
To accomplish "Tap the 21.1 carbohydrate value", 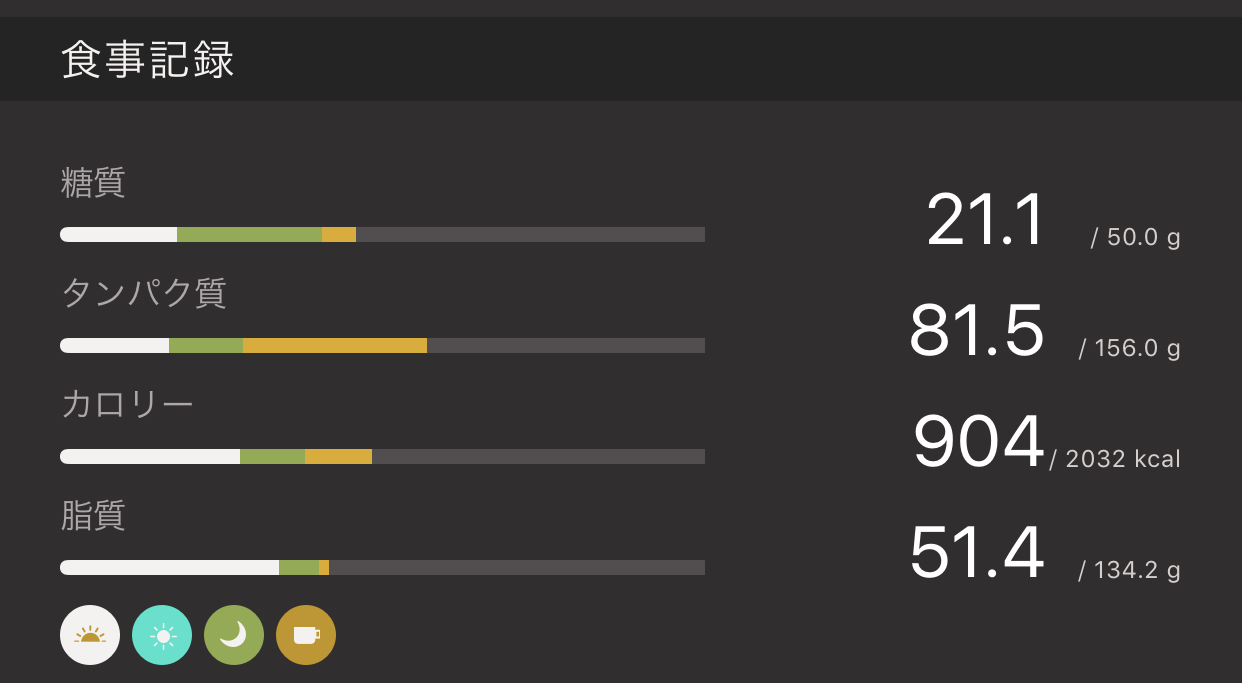I will pyautogui.click(x=985, y=221).
